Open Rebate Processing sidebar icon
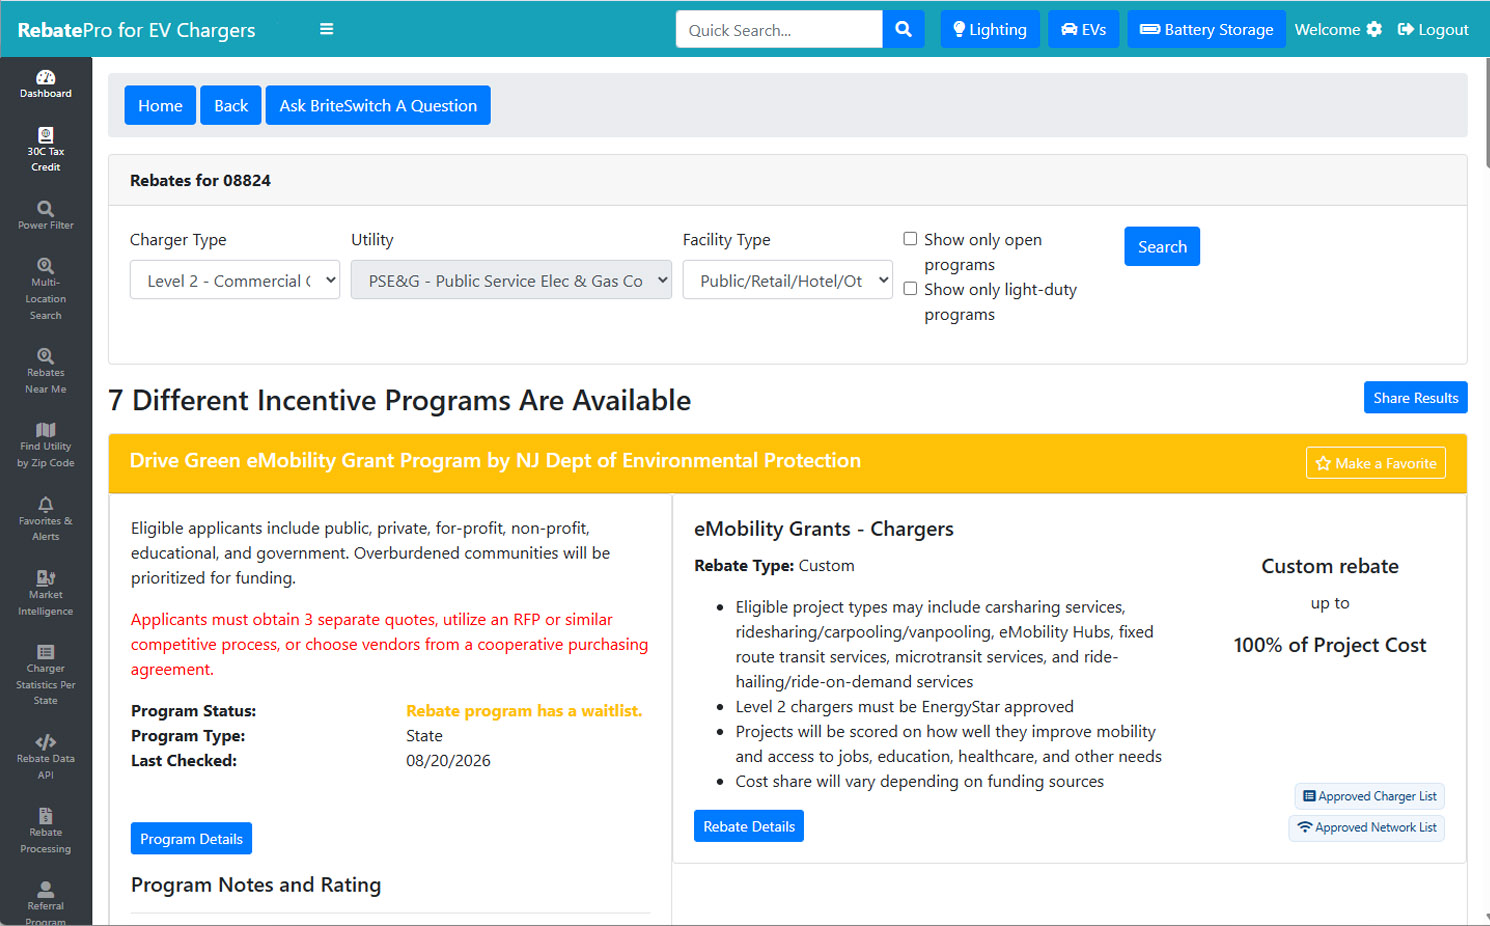The image size is (1490, 926). [46, 831]
